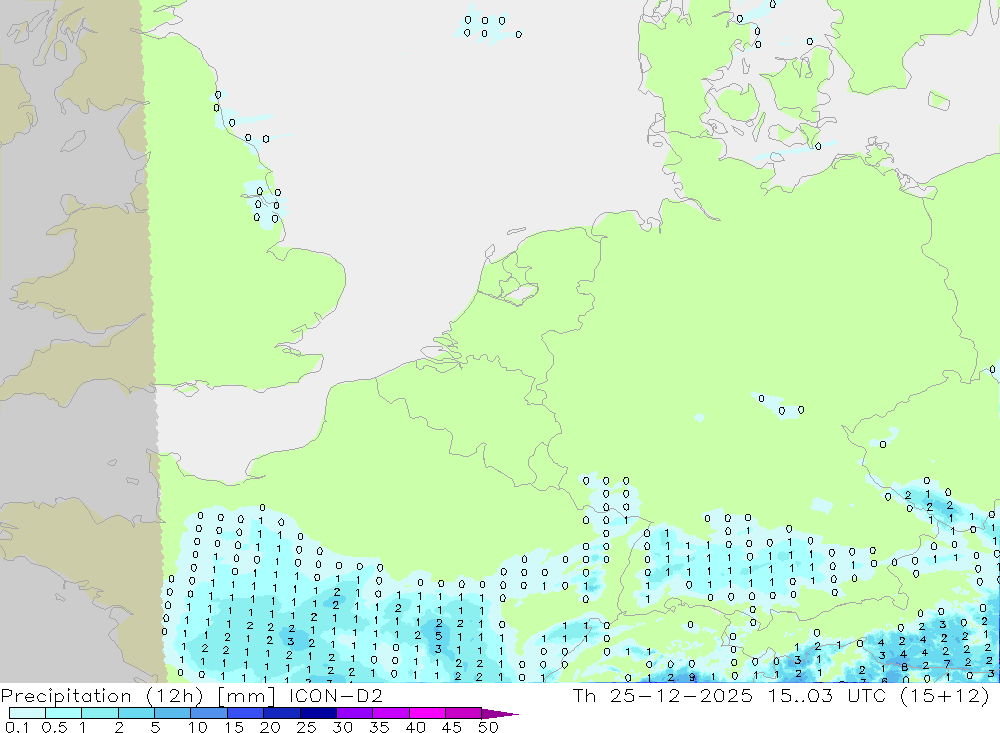Click the 0.1–0.5 mm lightest cyan legend swatch
Screen dimensions: 1000x733
click(27, 713)
